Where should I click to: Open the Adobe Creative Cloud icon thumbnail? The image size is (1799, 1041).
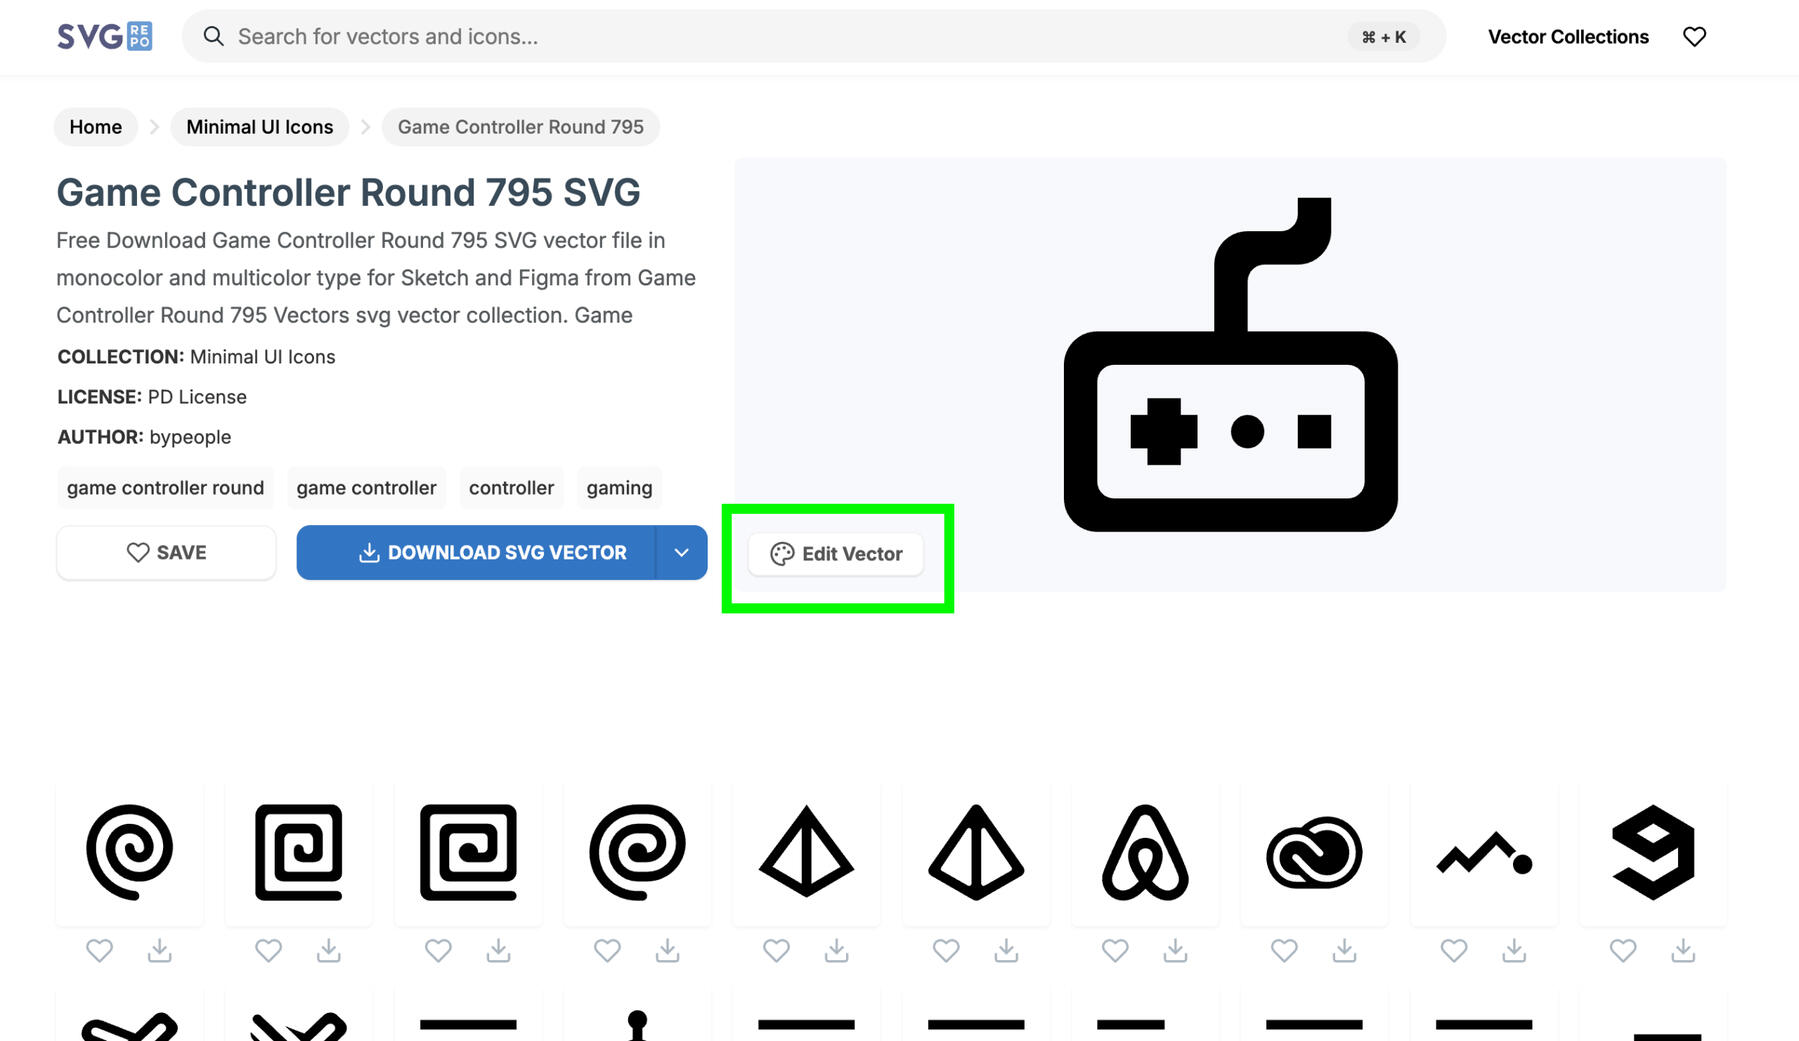(1313, 853)
